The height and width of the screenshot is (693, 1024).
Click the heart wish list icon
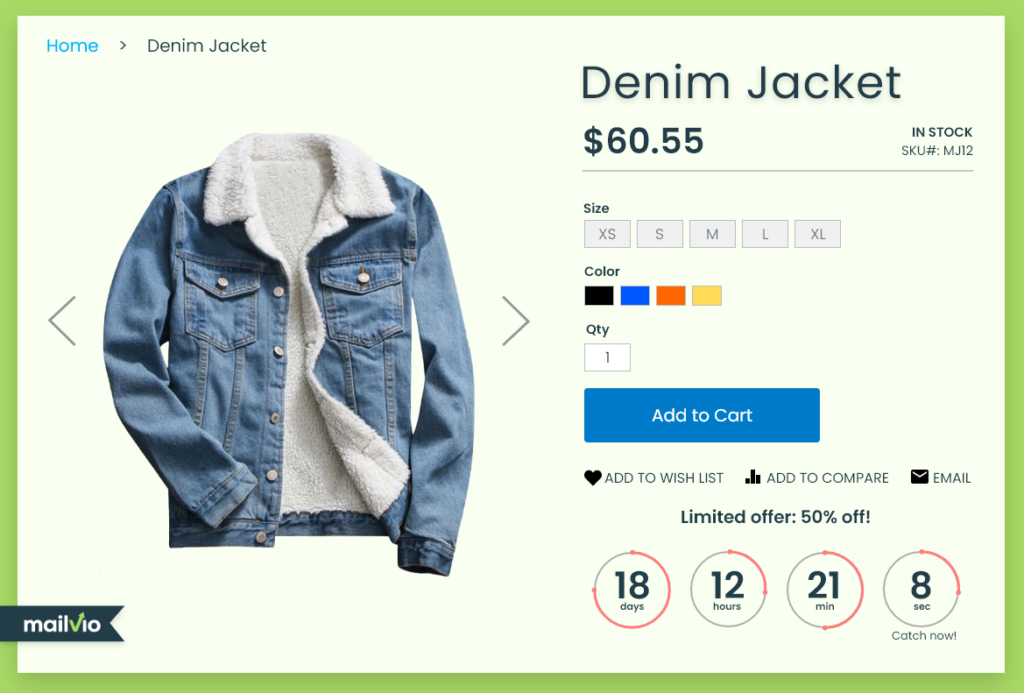click(x=592, y=478)
